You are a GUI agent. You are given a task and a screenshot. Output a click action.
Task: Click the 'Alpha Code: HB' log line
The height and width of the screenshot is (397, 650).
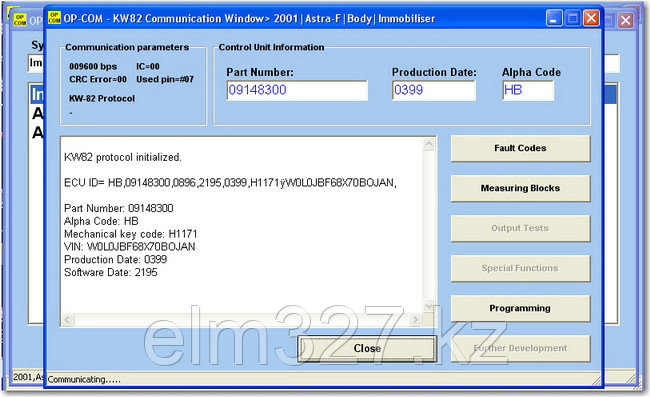(x=101, y=221)
